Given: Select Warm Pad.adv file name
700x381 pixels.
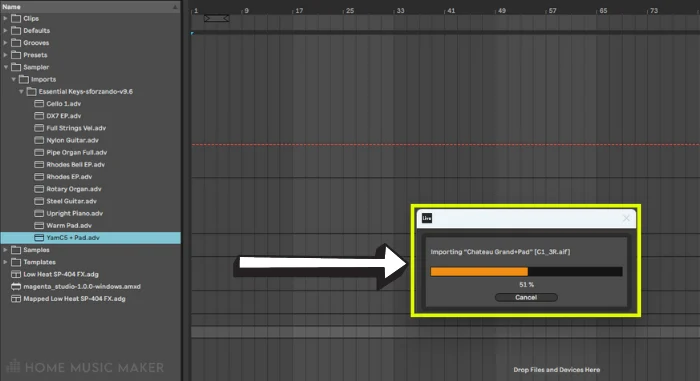Looking at the screenshot, I should coord(69,226).
